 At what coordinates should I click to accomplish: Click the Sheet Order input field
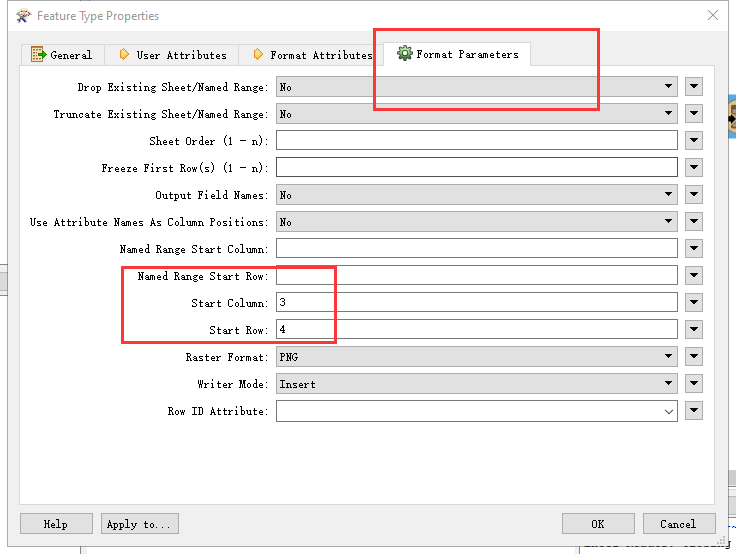tap(476, 140)
